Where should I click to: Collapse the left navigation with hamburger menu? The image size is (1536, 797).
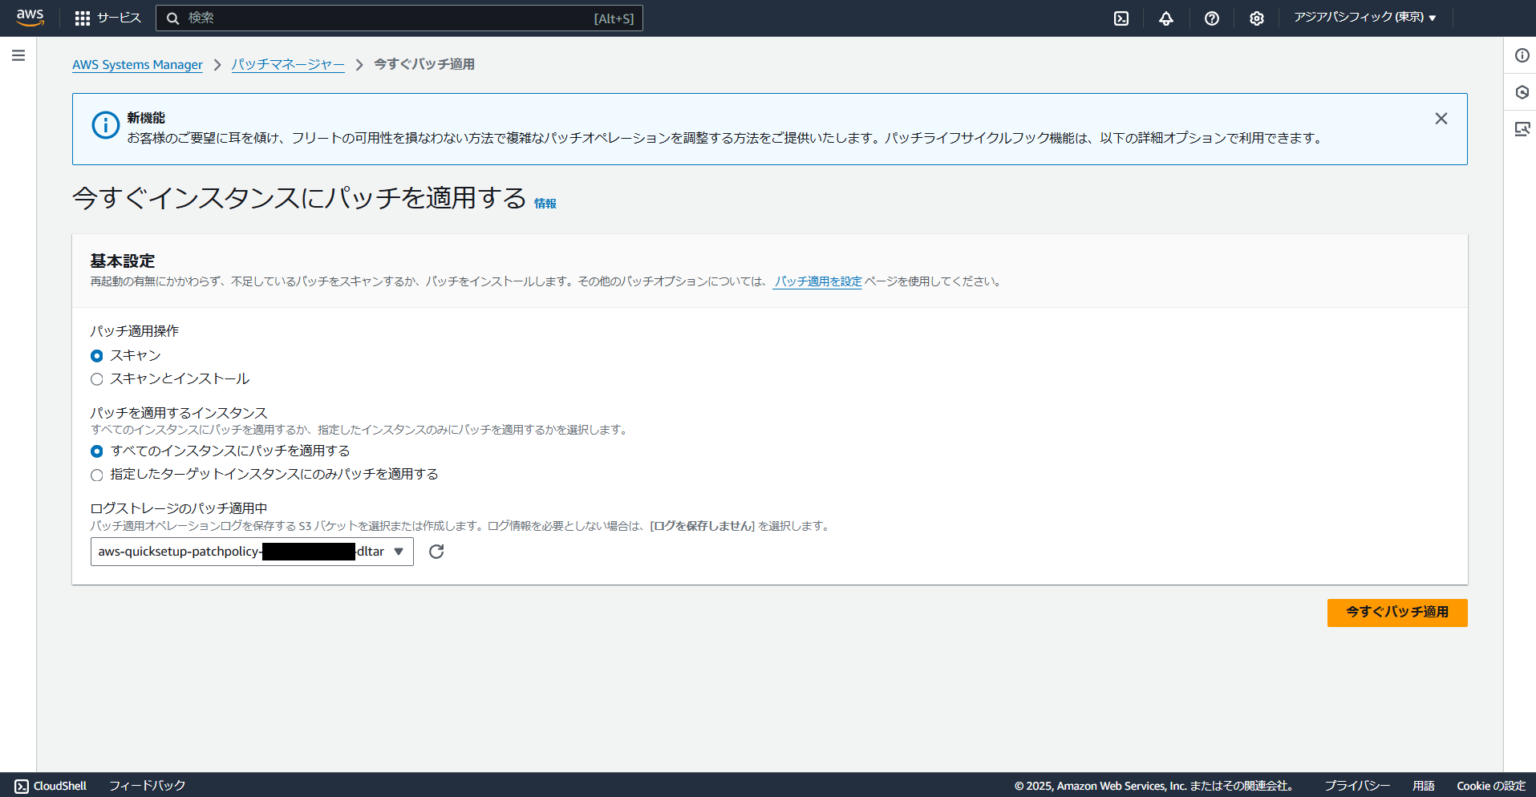coord(18,54)
